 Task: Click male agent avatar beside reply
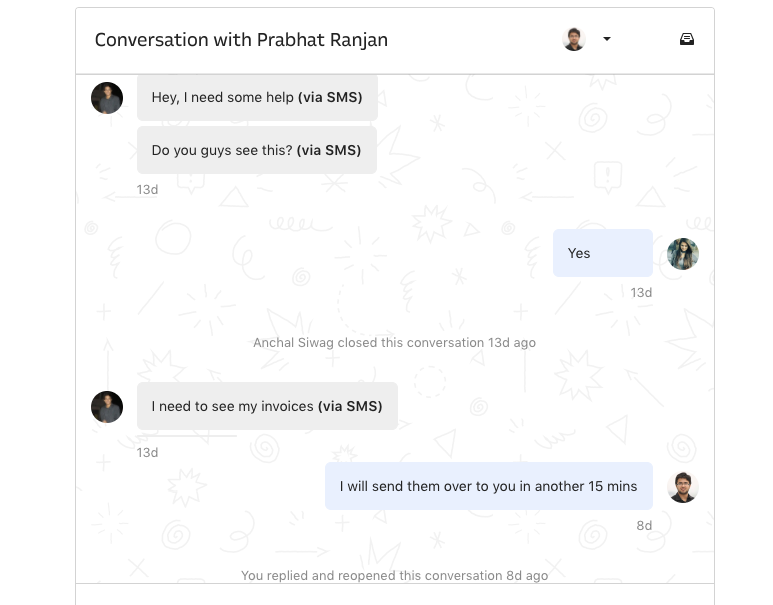pyautogui.click(x=683, y=487)
